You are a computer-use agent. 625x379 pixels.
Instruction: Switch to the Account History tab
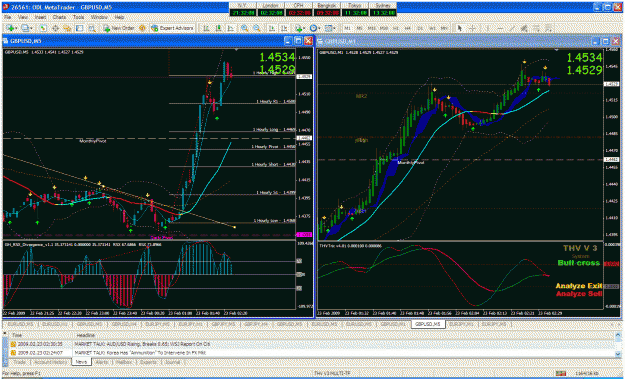pos(50,362)
